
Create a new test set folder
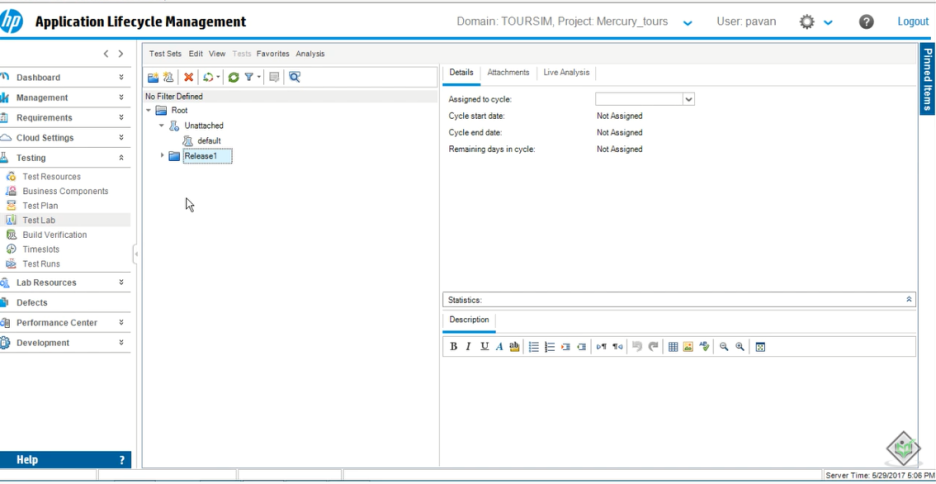[x=153, y=77]
